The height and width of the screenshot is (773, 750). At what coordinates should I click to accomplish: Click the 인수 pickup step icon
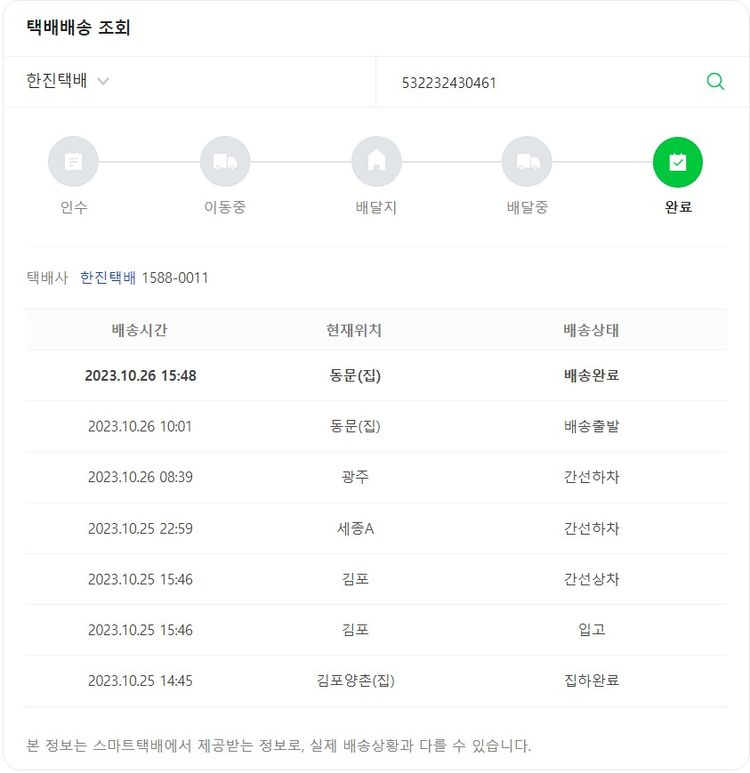[x=73, y=162]
